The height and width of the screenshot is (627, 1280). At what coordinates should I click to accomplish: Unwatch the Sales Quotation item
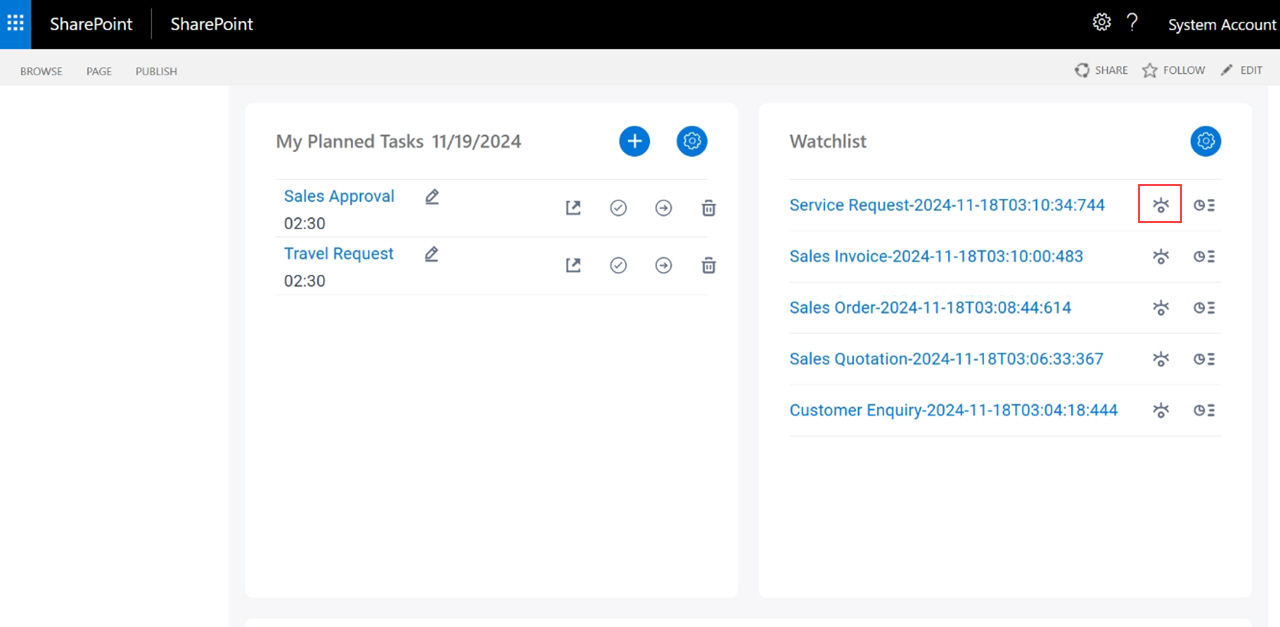[x=1160, y=359]
